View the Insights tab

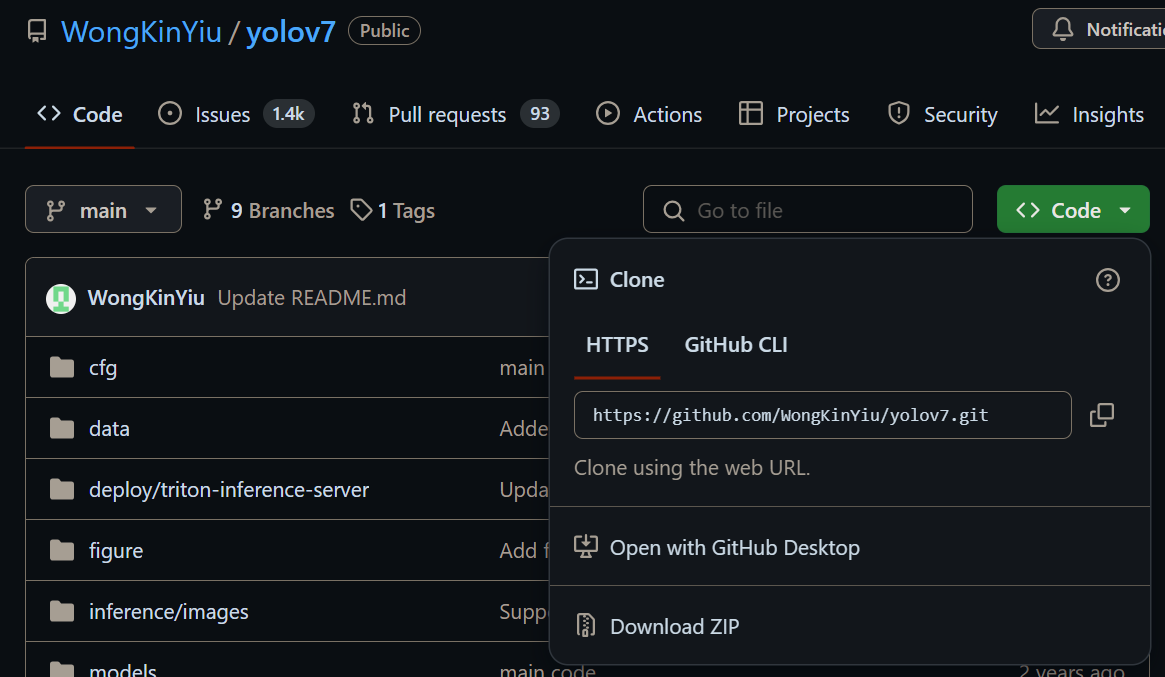click(1089, 114)
